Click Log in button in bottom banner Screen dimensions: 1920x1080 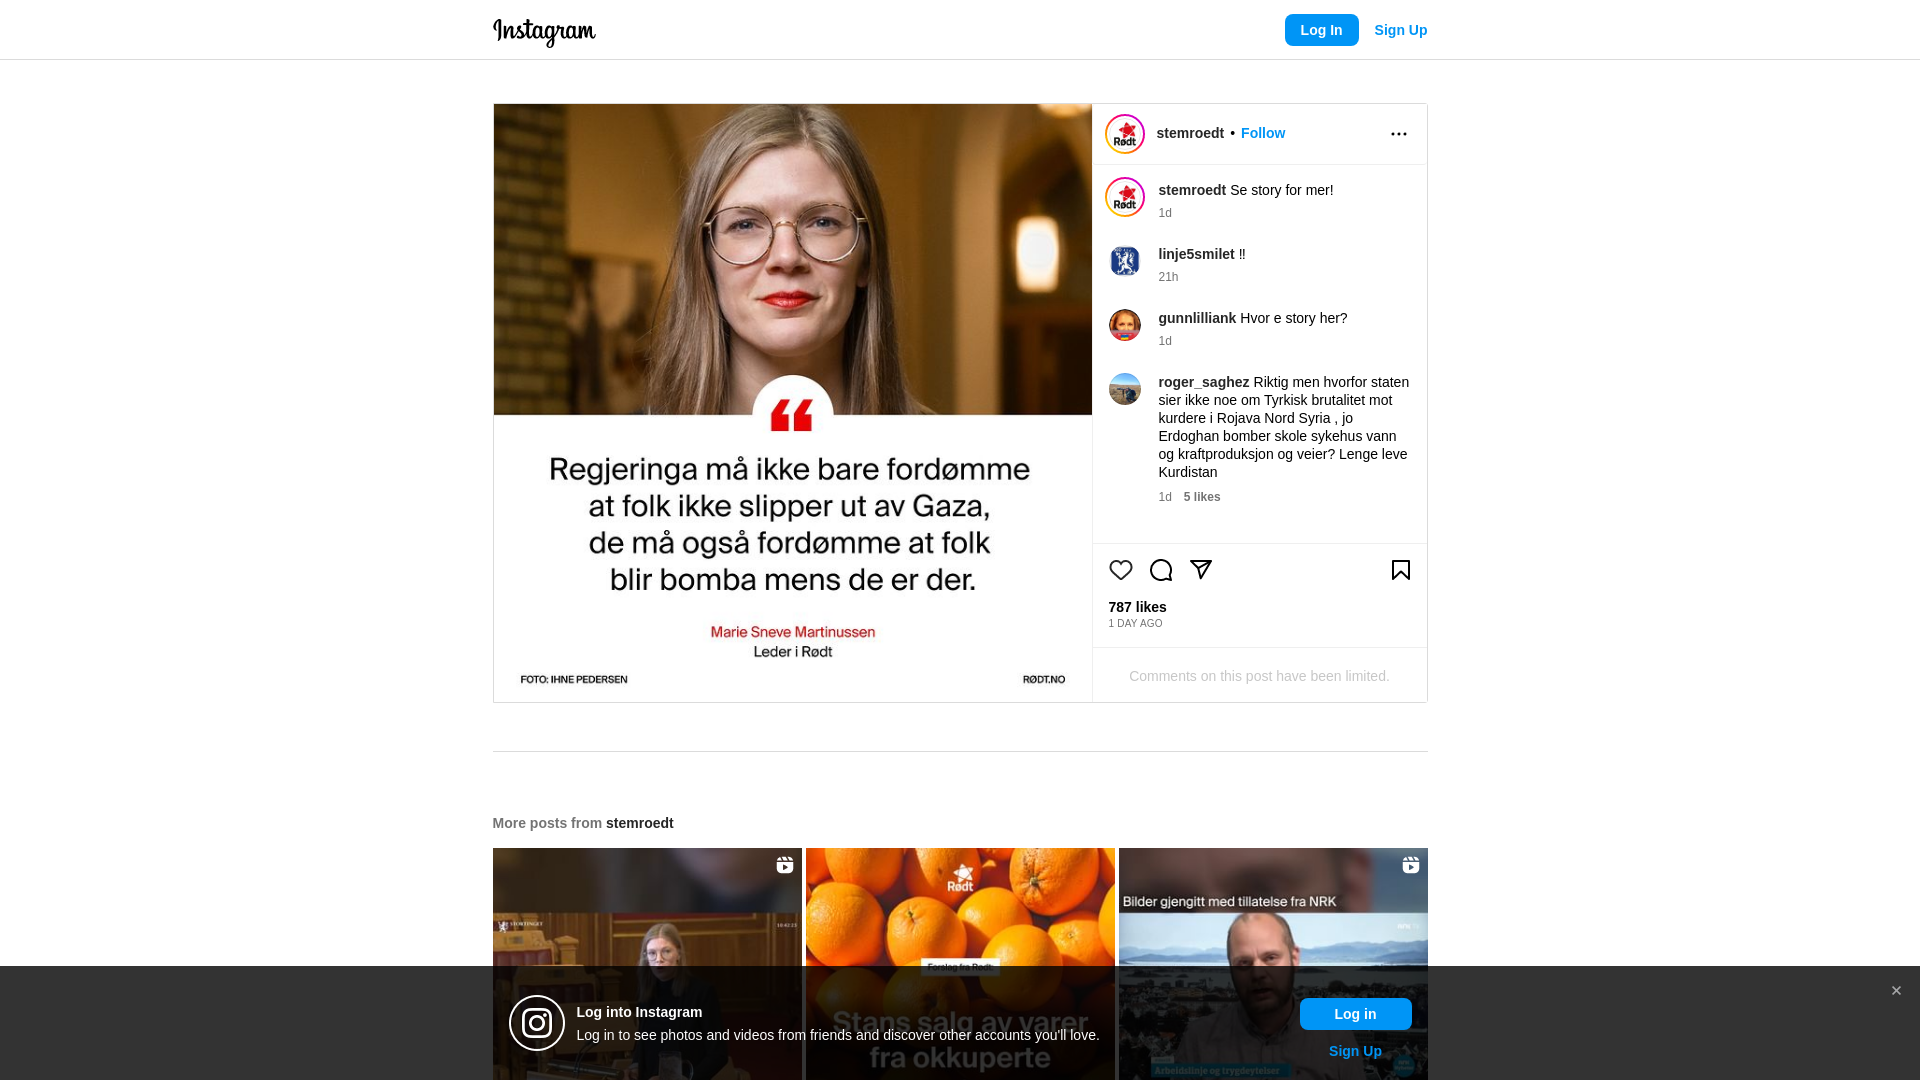click(1355, 1014)
